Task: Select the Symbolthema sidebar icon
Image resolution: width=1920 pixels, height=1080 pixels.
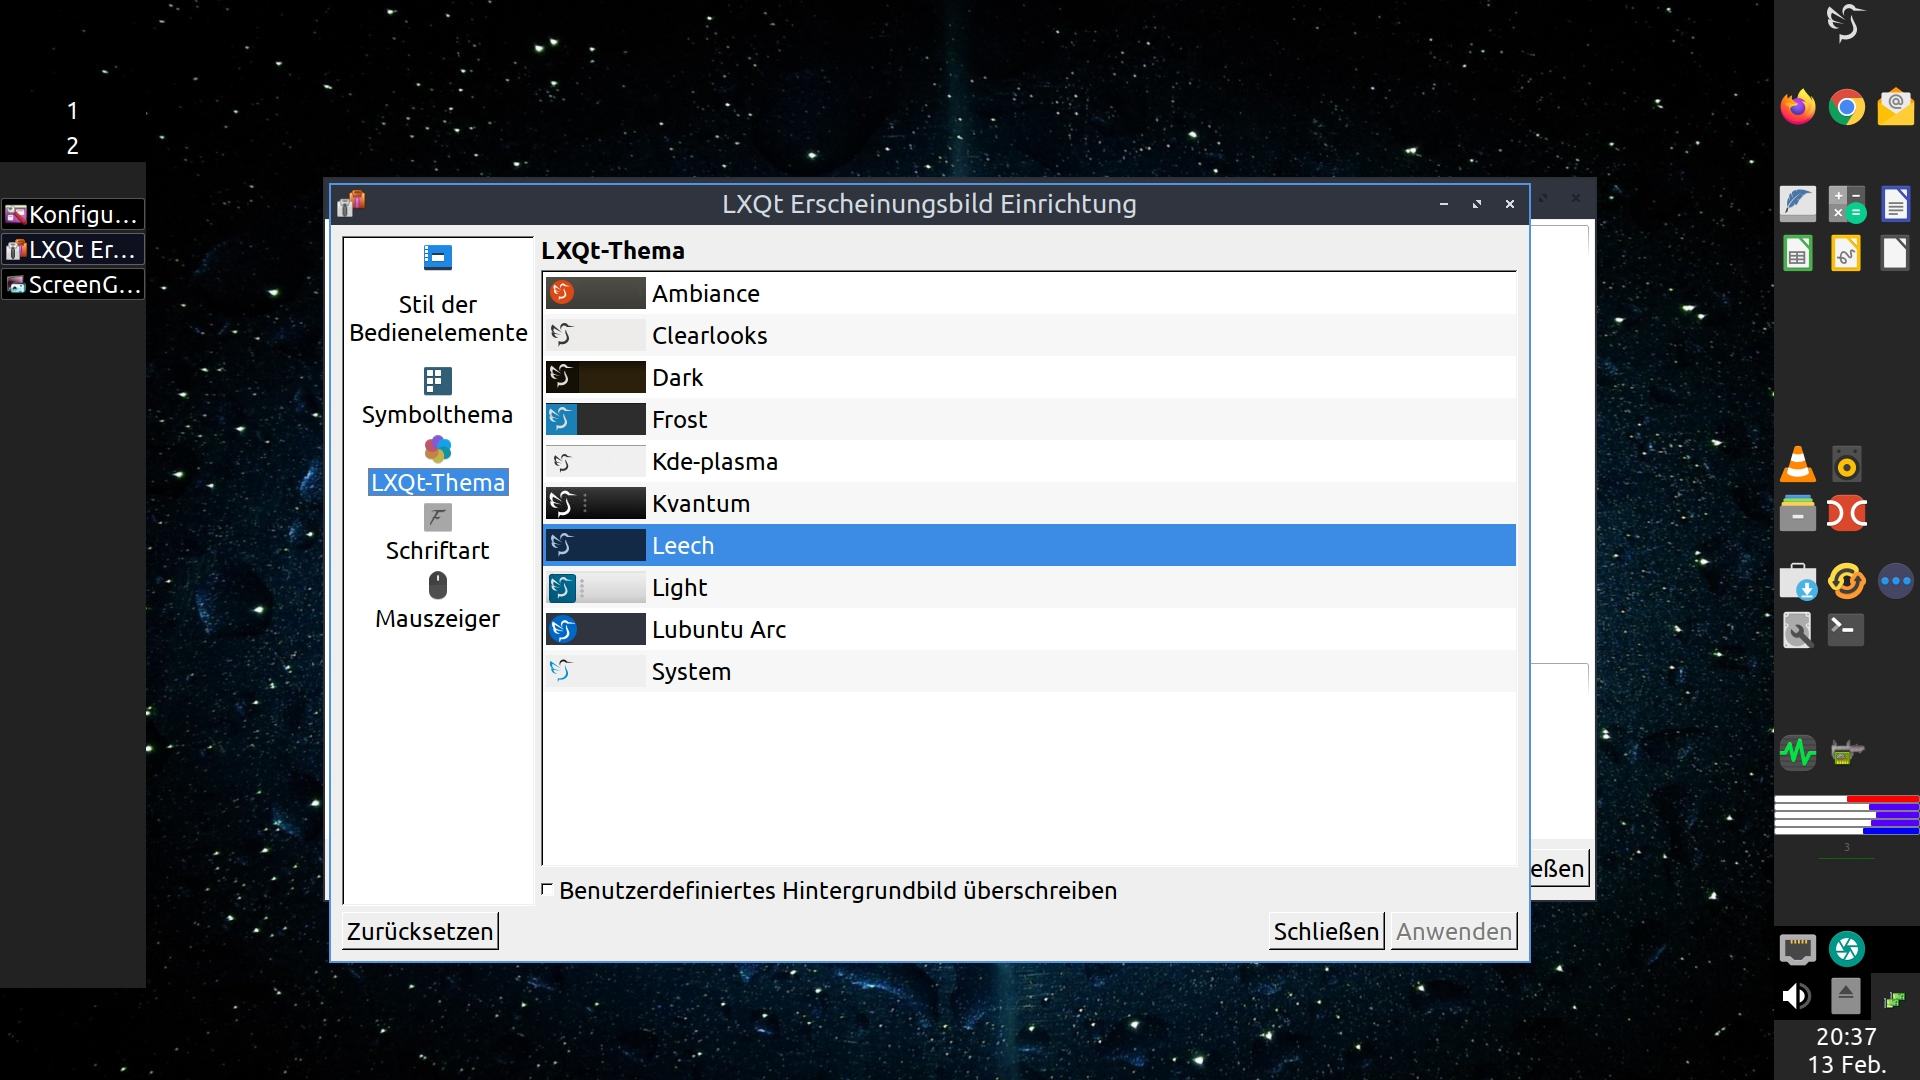Action: point(437,381)
